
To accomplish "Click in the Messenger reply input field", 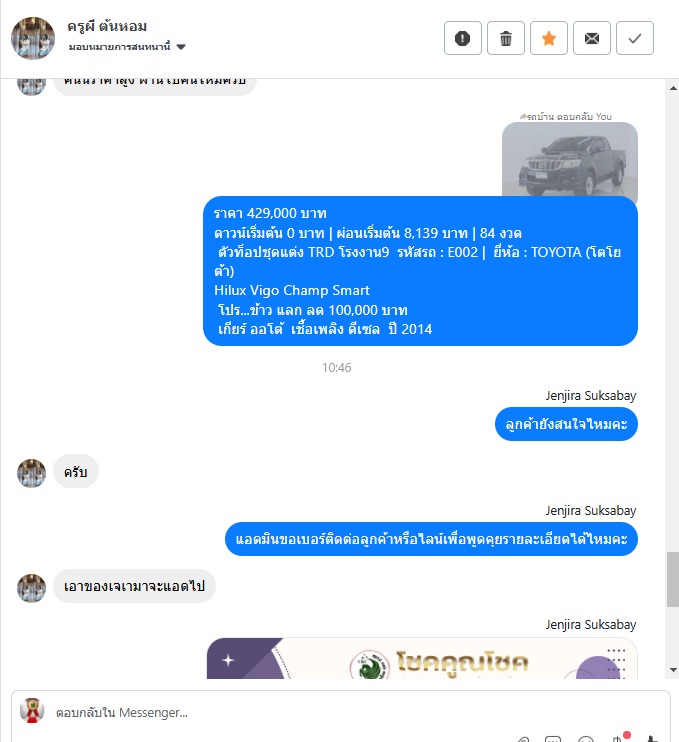I will click(341, 712).
